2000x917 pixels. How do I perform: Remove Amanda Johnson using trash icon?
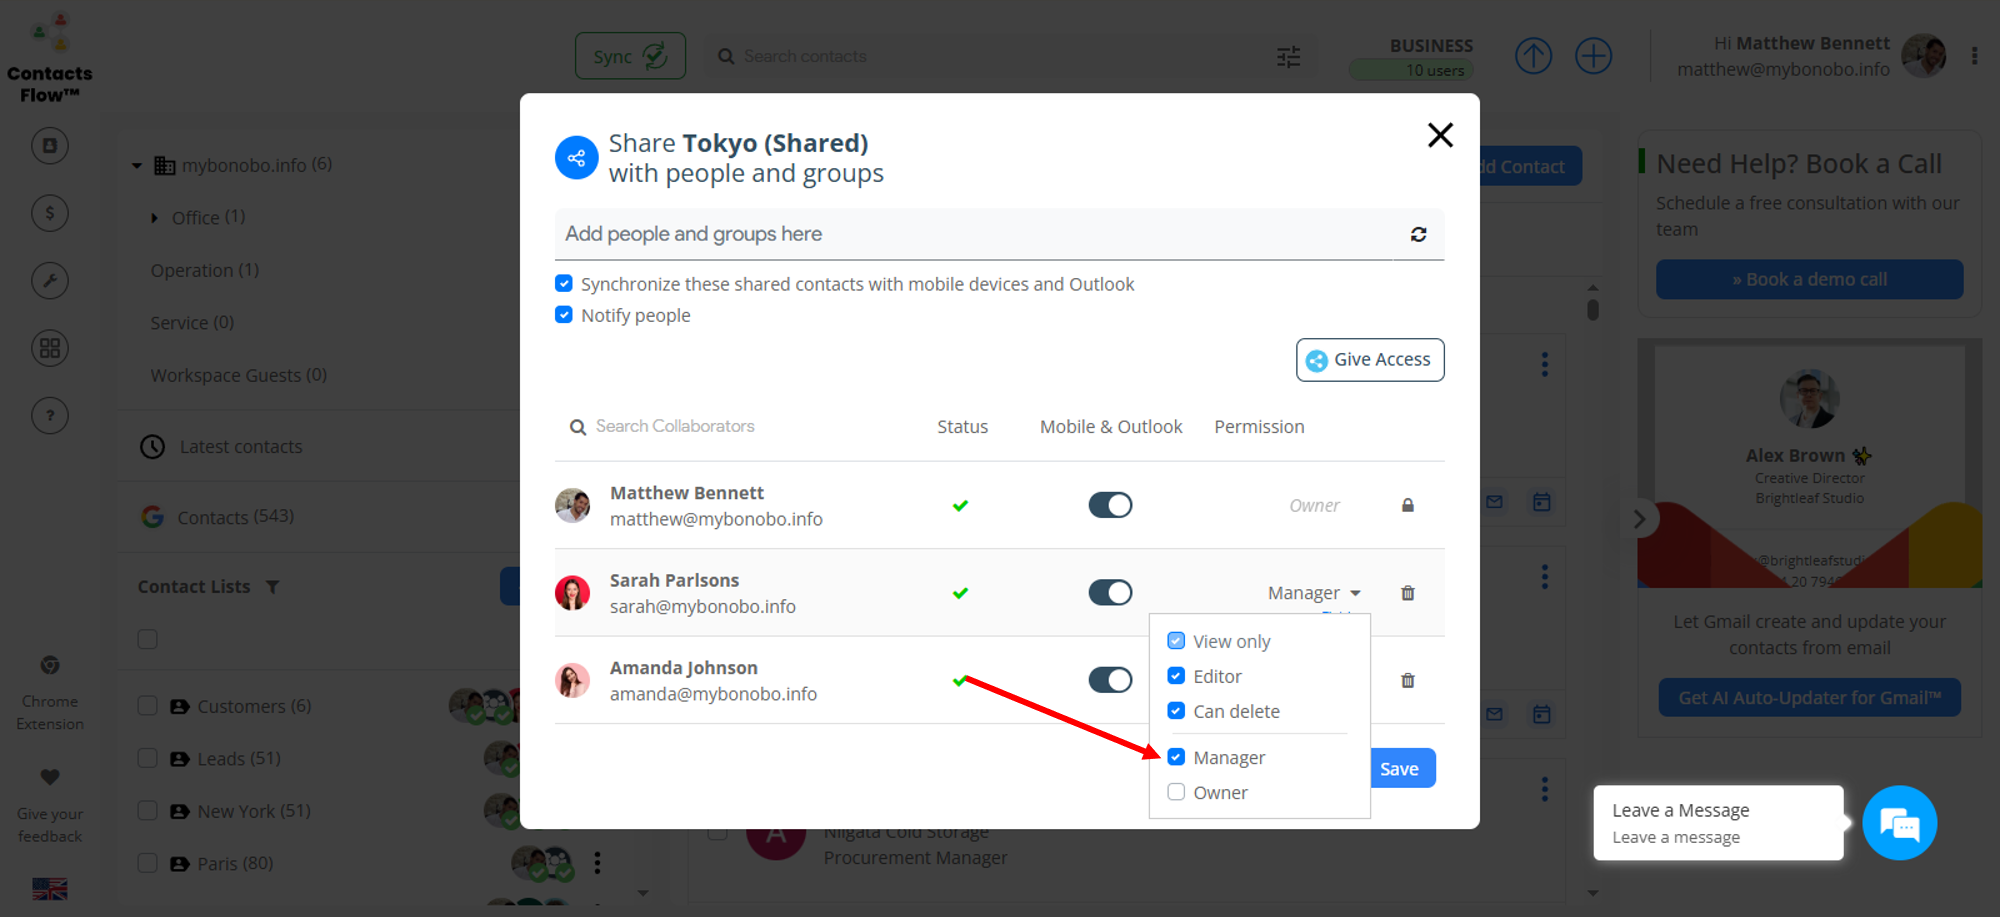1407,681
